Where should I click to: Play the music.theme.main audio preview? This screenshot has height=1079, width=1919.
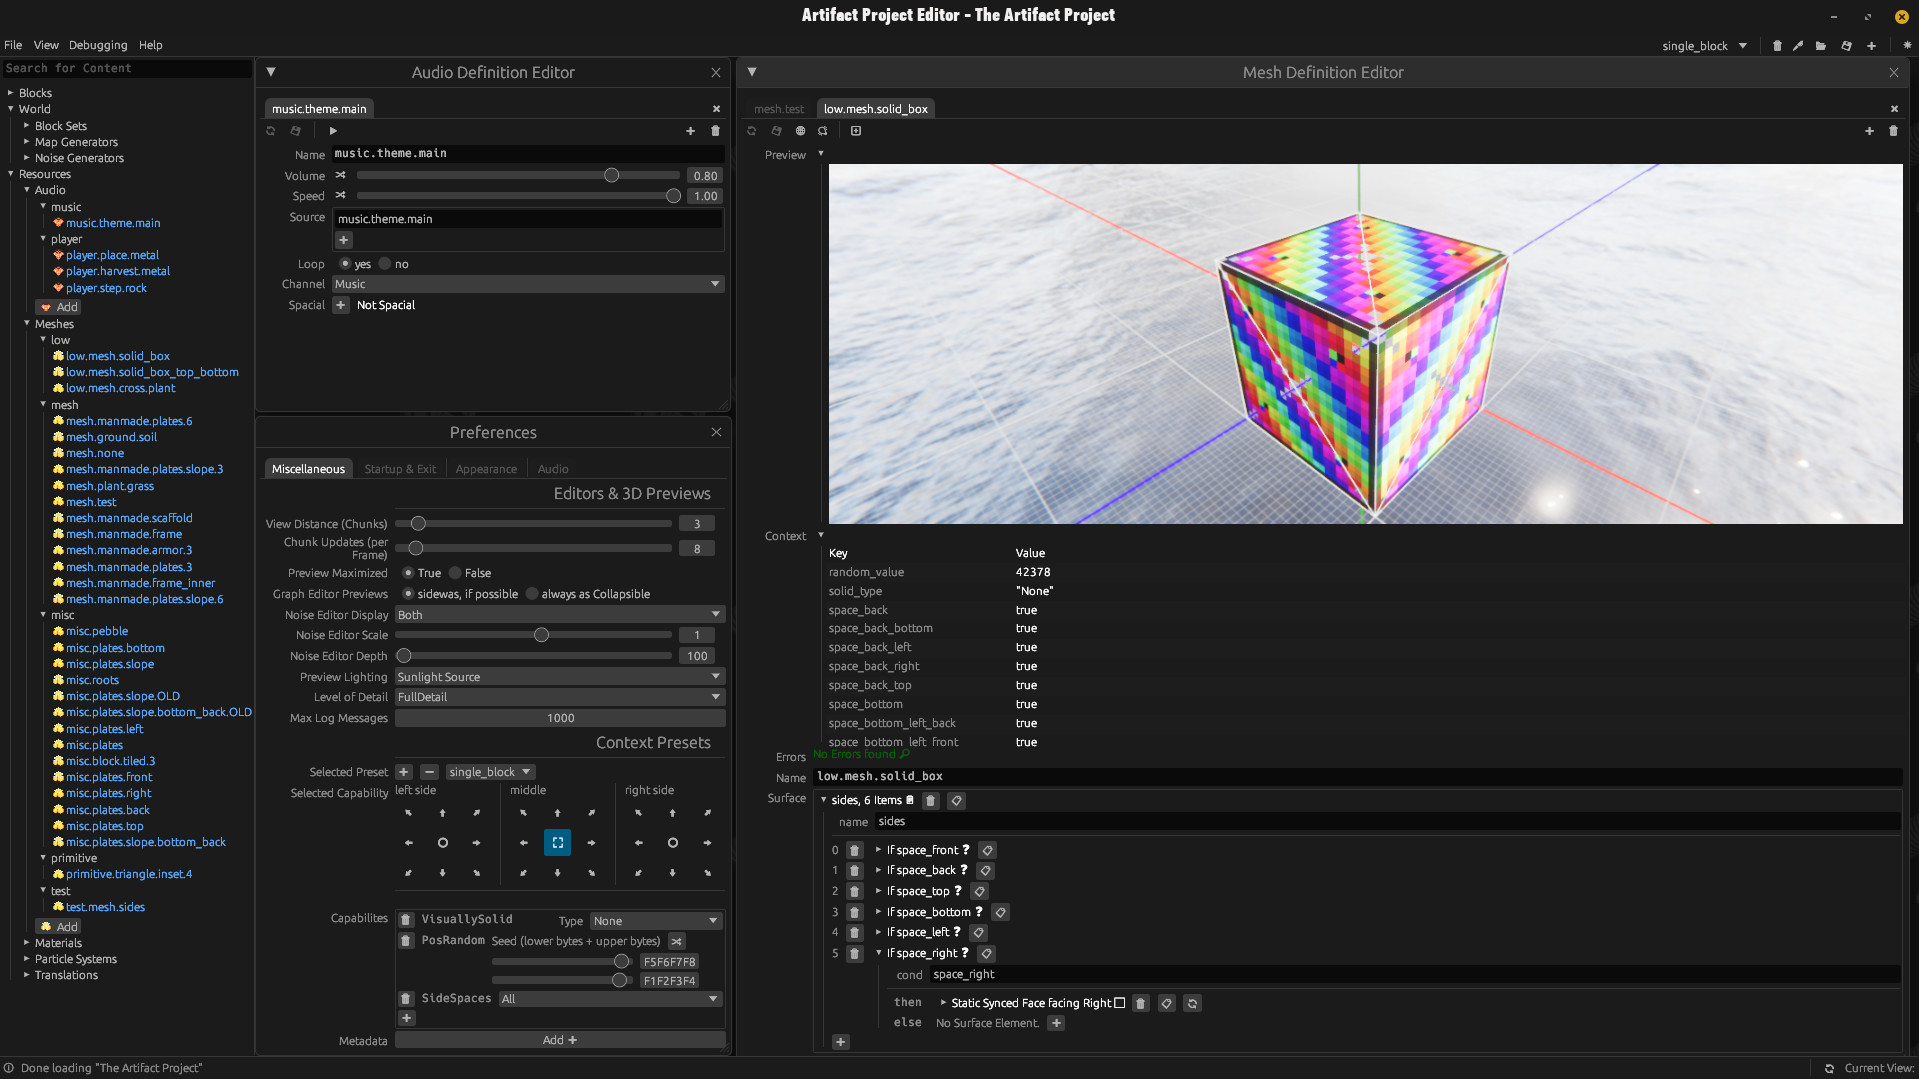tap(333, 131)
